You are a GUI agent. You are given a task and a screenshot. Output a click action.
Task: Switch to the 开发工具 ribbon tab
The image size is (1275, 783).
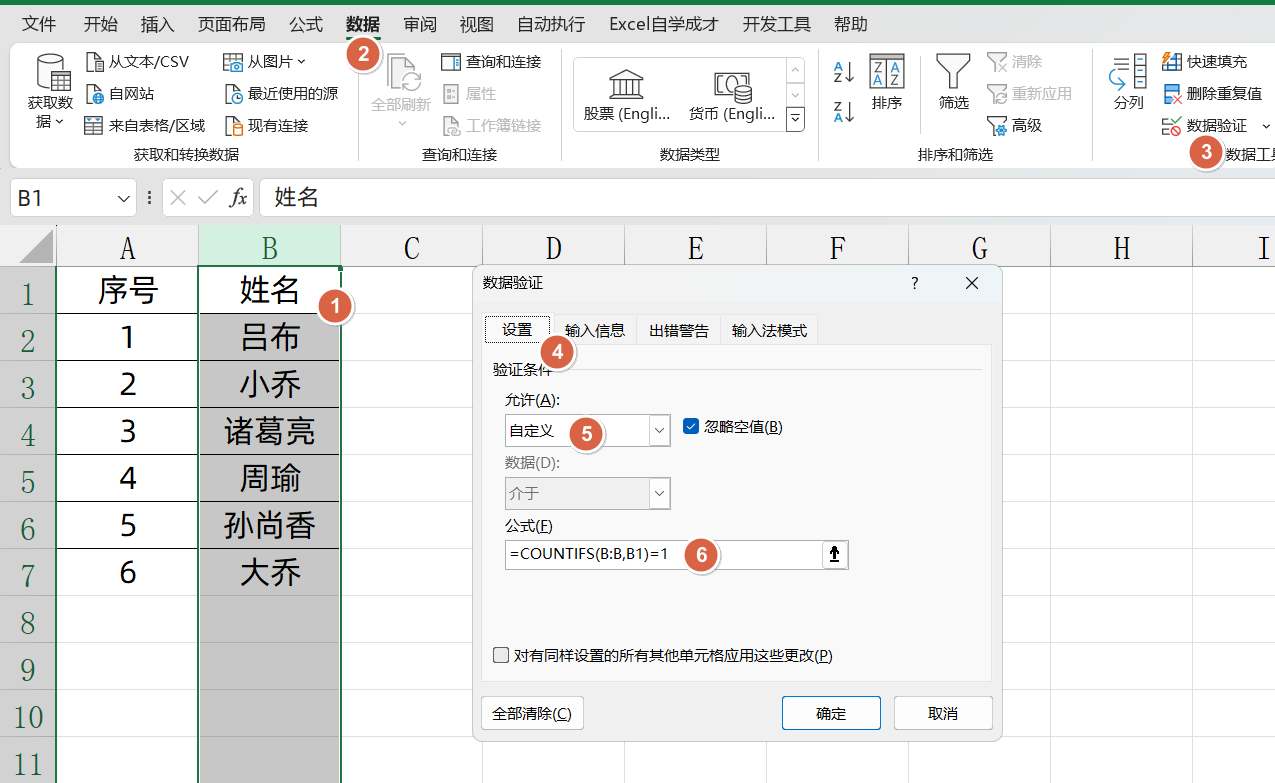[776, 24]
